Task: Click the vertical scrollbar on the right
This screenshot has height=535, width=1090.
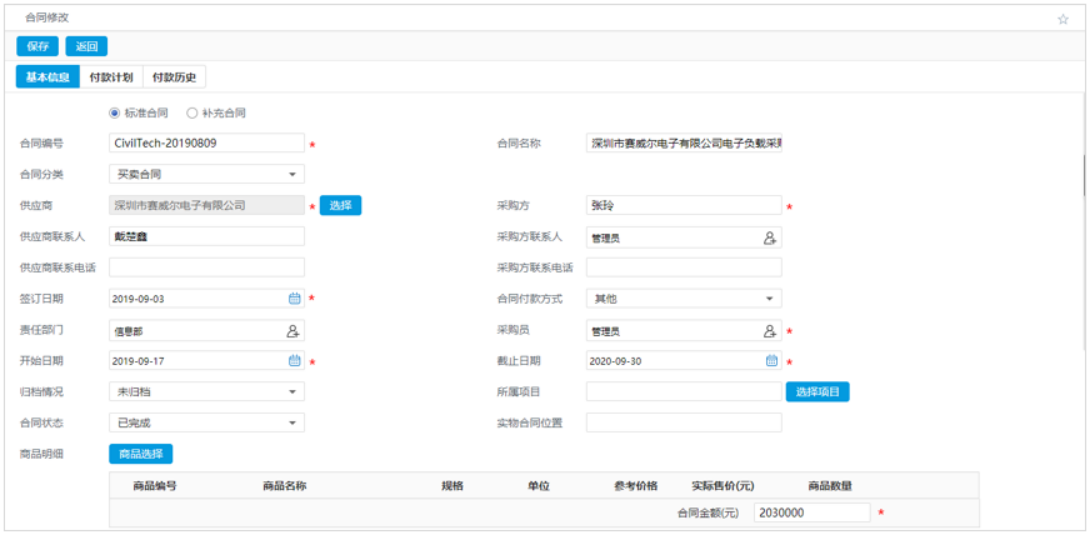Action: (x=1084, y=175)
